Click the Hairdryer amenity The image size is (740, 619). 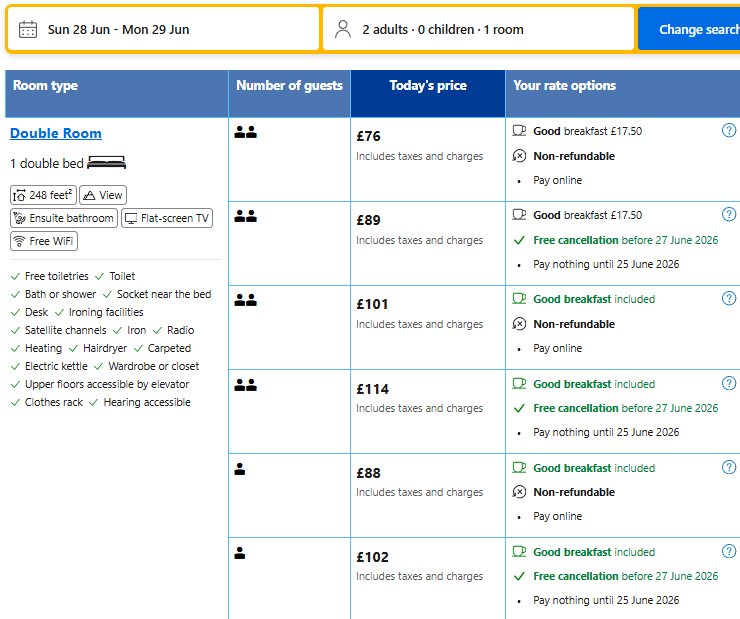click(105, 348)
